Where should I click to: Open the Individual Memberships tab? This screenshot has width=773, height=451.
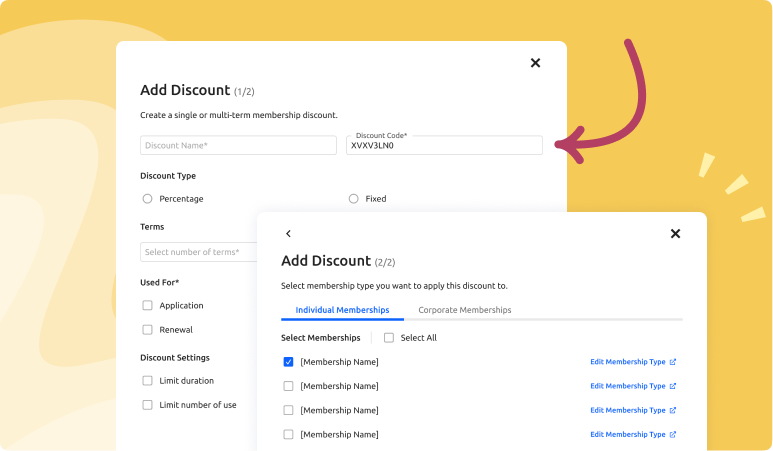coord(342,310)
